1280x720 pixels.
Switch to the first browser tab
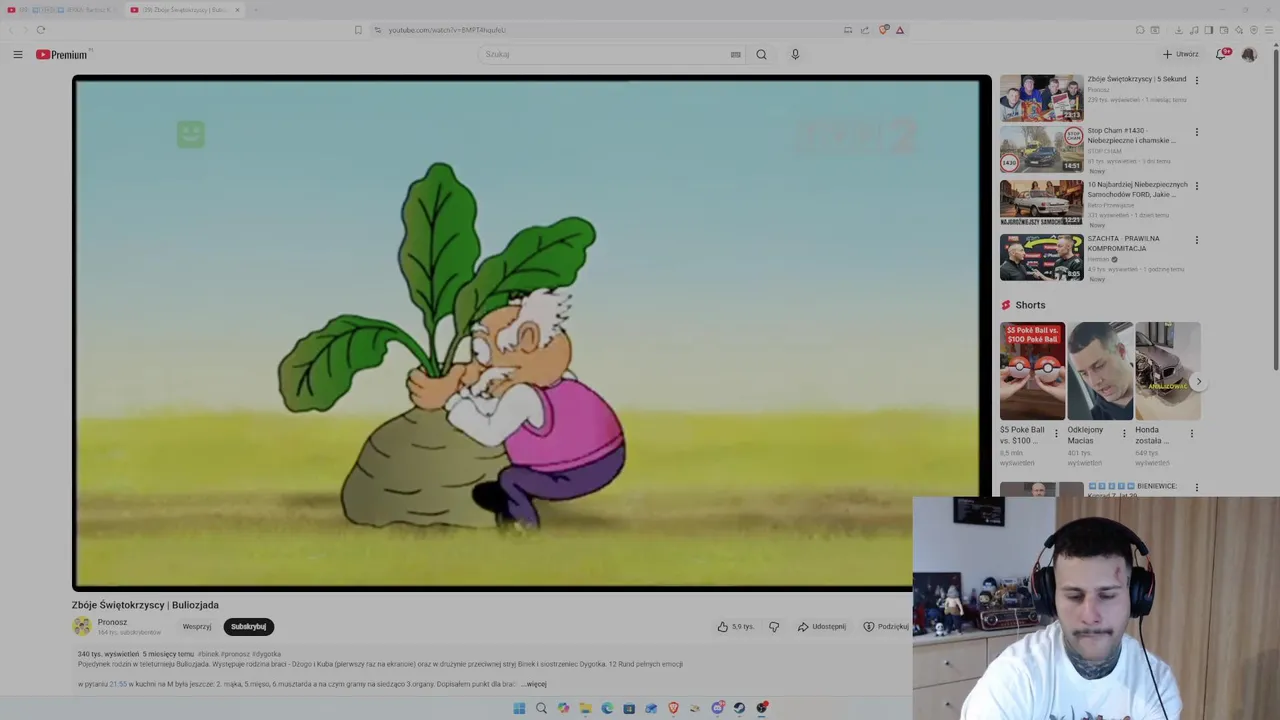pyautogui.click(x=62, y=10)
